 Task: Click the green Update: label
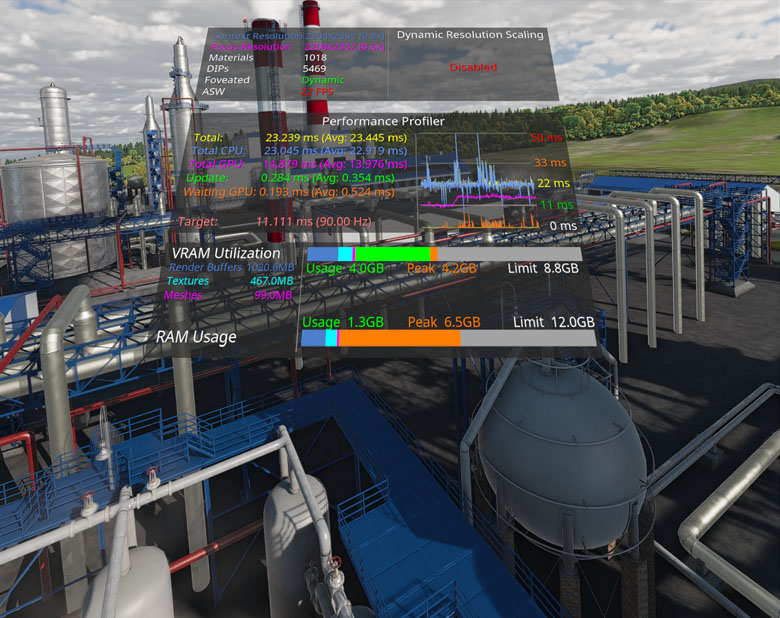click(207, 178)
